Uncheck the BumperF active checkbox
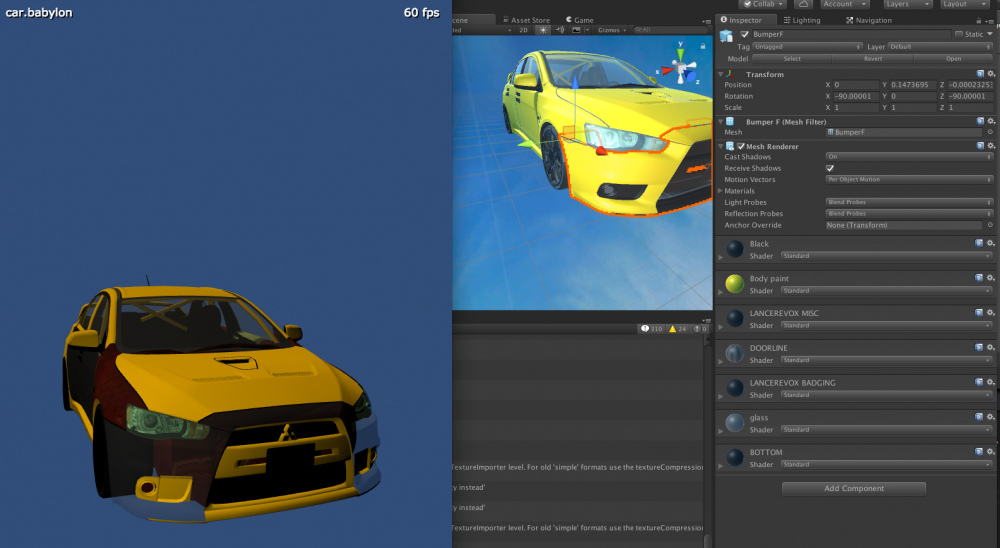This screenshot has width=1000, height=548. [744, 34]
